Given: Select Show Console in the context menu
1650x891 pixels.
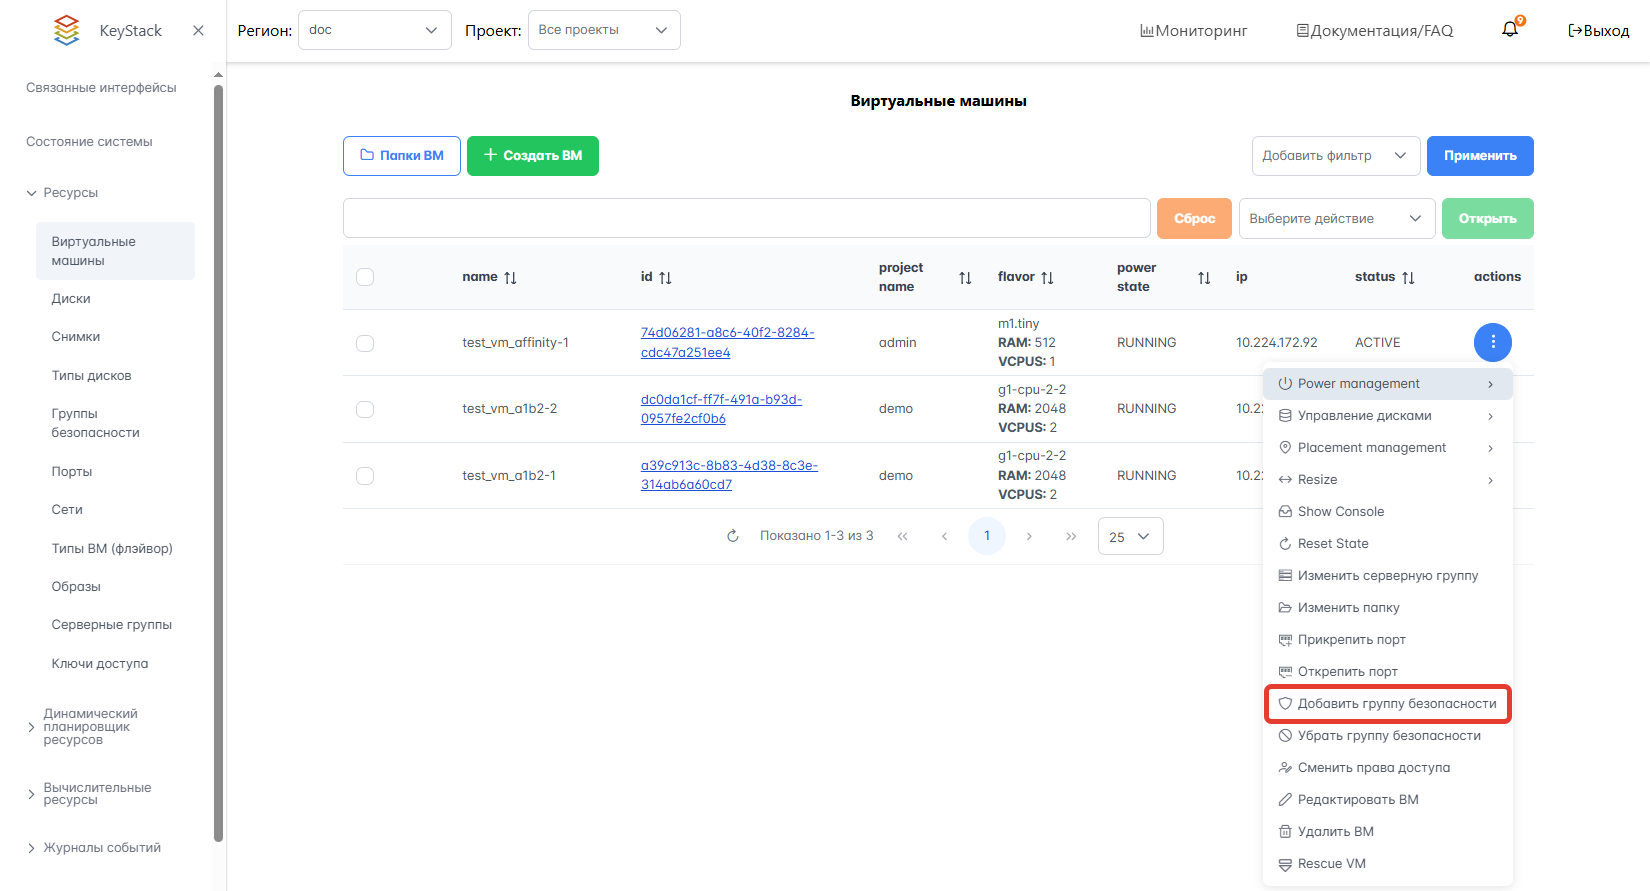Looking at the screenshot, I should coord(1341,512).
